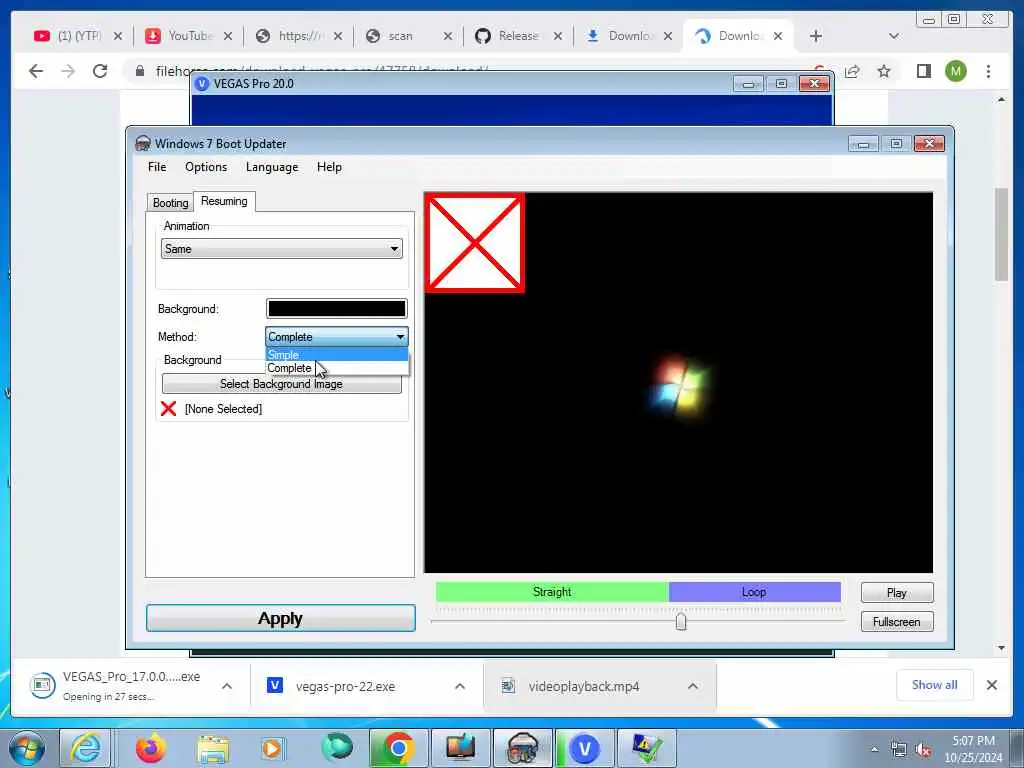Click Show all downloads
1024x768 pixels.
tap(935, 685)
